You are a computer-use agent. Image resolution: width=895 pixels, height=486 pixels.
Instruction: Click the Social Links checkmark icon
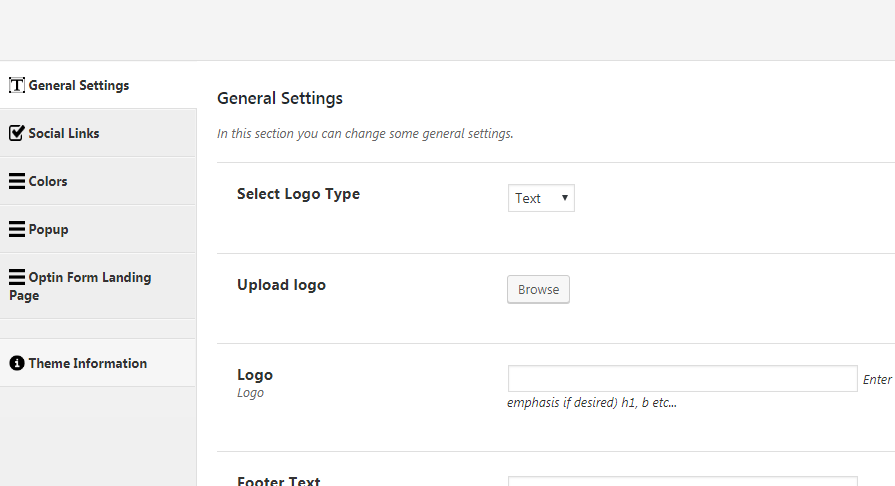point(16,133)
